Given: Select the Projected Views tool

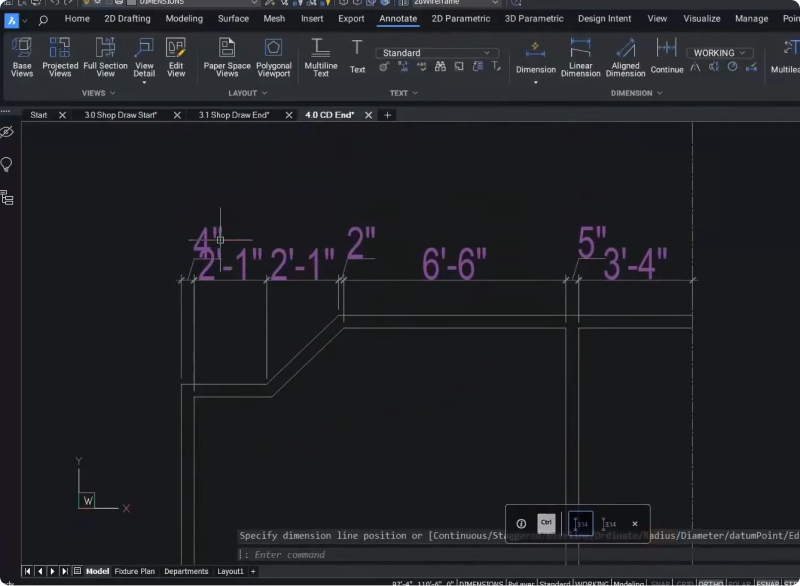Looking at the screenshot, I should [x=60, y=57].
